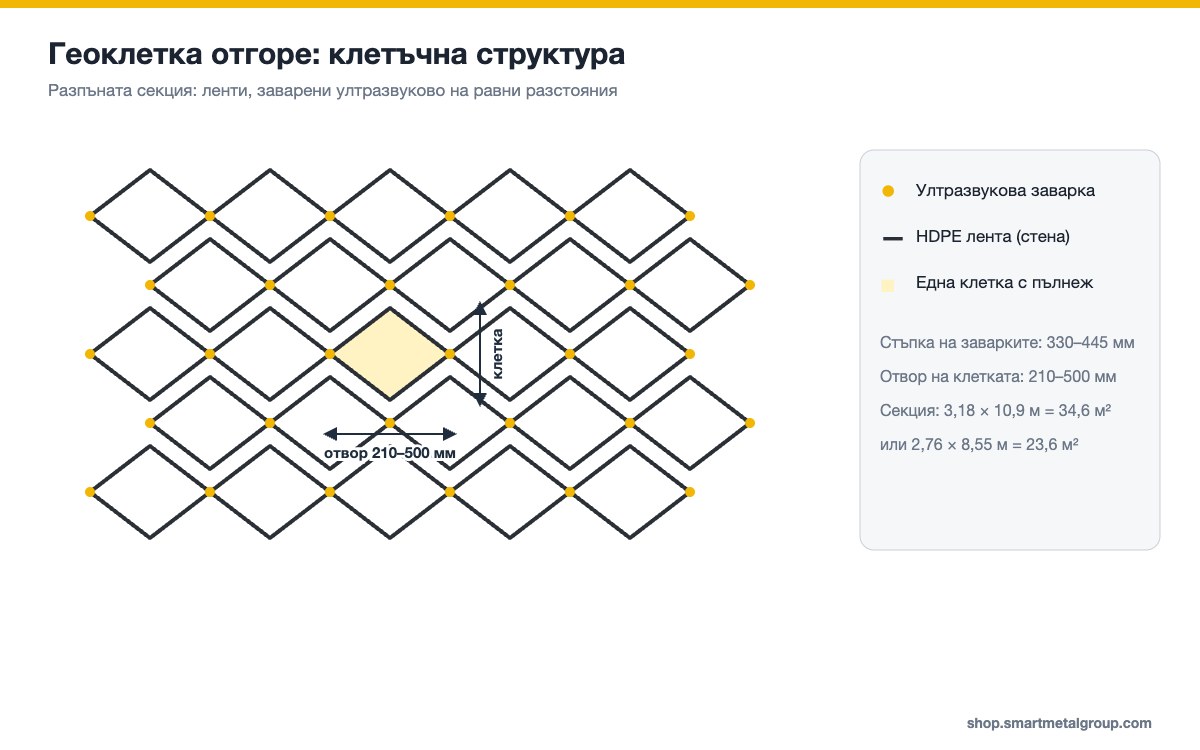Click the "или 2,76 × 8,55 м" line
Viewport: 1200px width, 750px height.
point(978,445)
